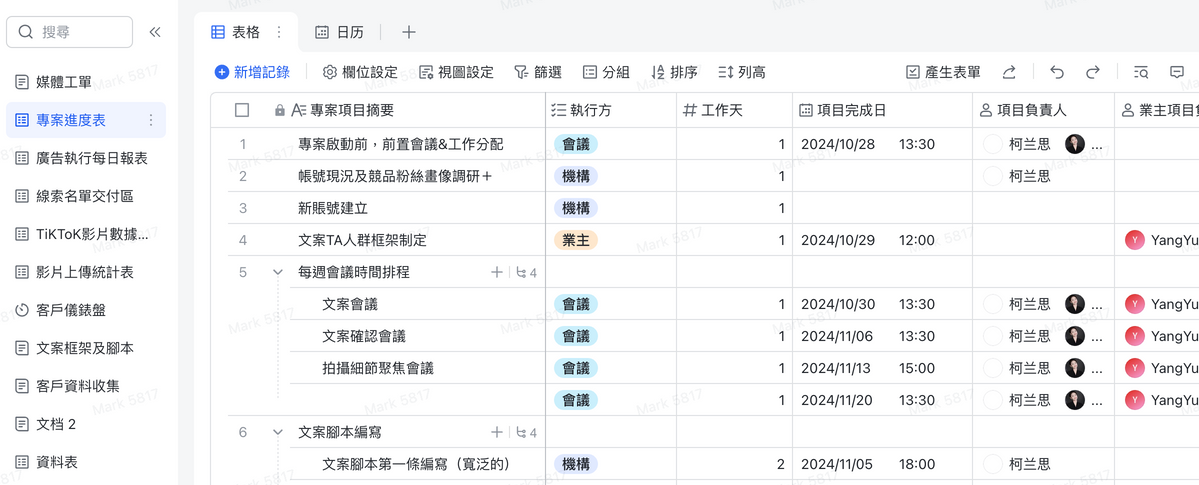Click the orange 業主 tag in row 4
This screenshot has height=485, width=1199.
coord(575,240)
